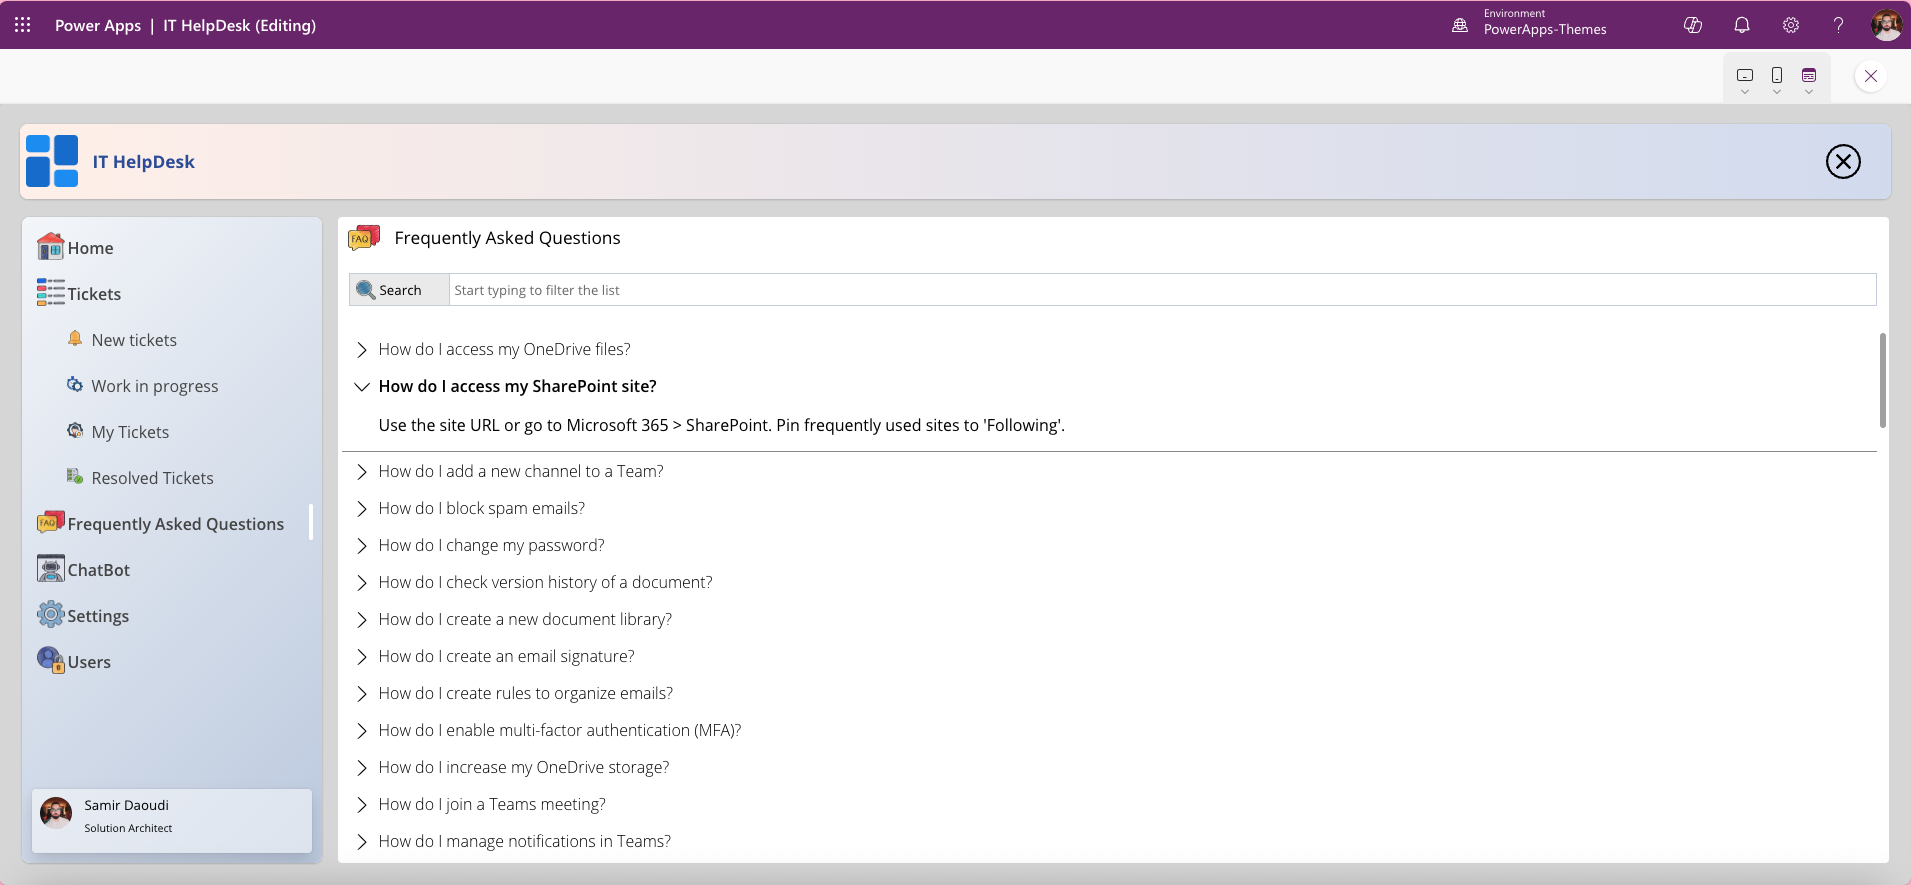This screenshot has height=885, width=1911.
Task: Open the ChatBot menu item
Action: point(98,570)
